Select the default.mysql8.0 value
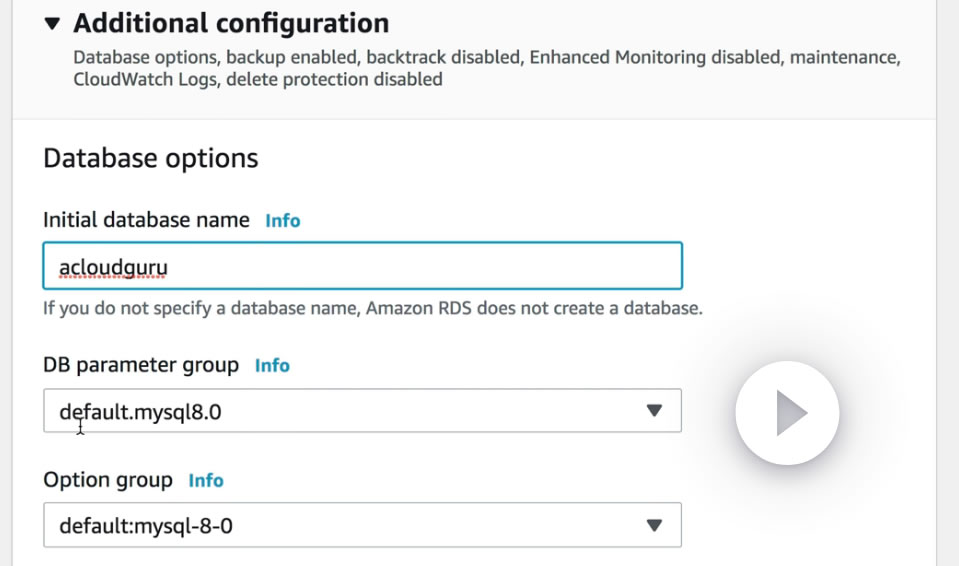Screen dimensions: 959x566 [x=140, y=411]
